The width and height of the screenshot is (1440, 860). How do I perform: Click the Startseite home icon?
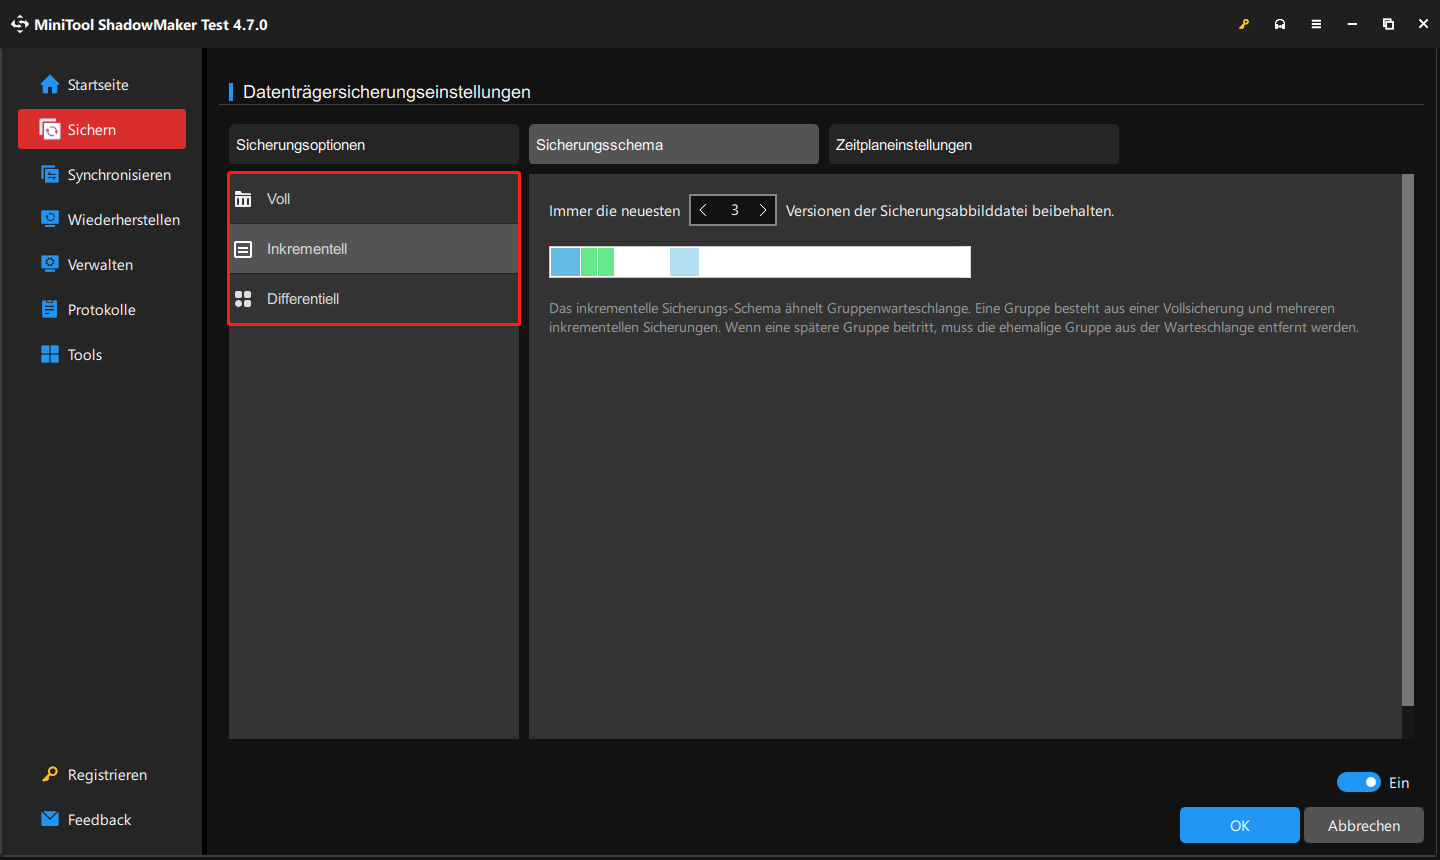(x=50, y=84)
